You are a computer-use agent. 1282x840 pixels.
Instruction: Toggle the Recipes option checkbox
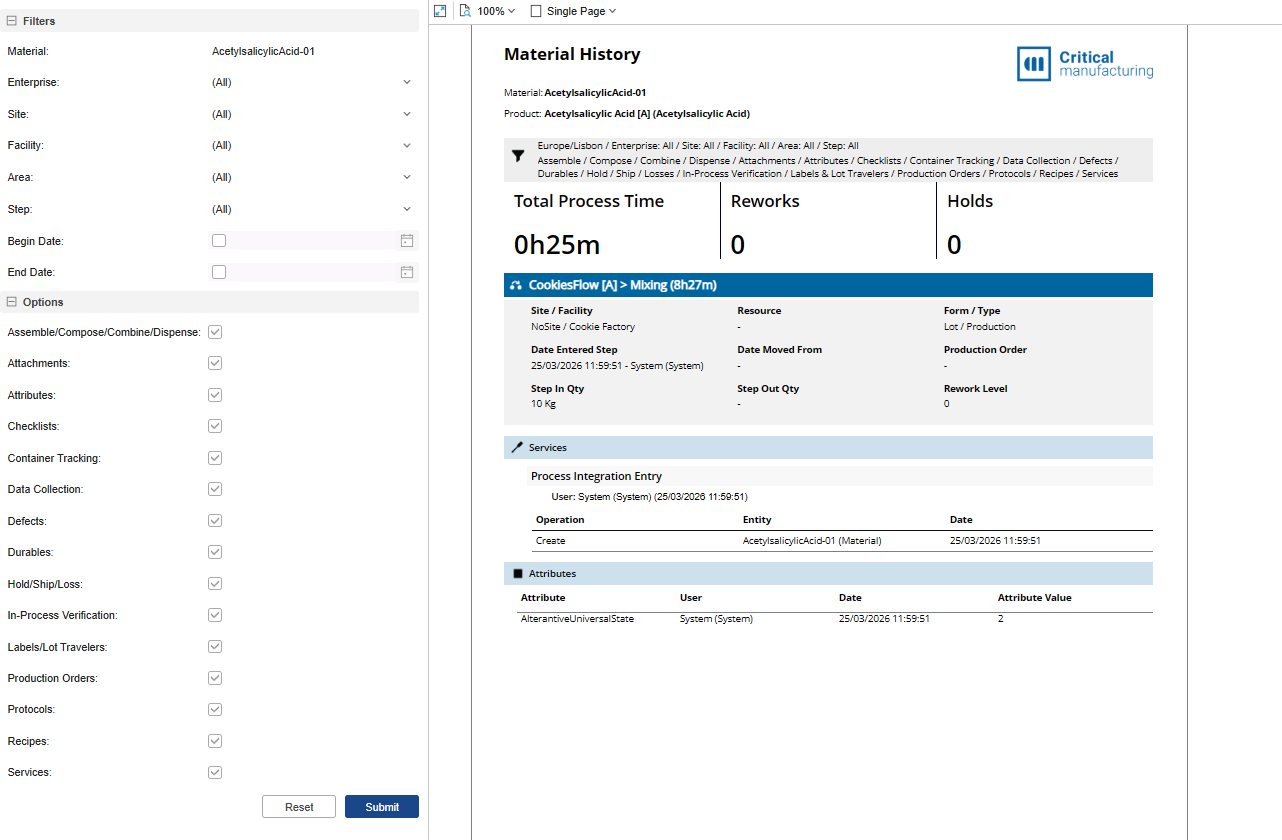pos(215,741)
